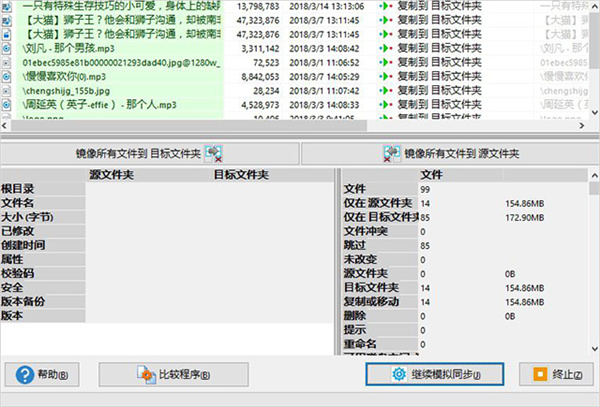This screenshot has width=600, height=407.
Task: Click 镜像所有文件到 源文件夹 button
Action: click(x=450, y=154)
